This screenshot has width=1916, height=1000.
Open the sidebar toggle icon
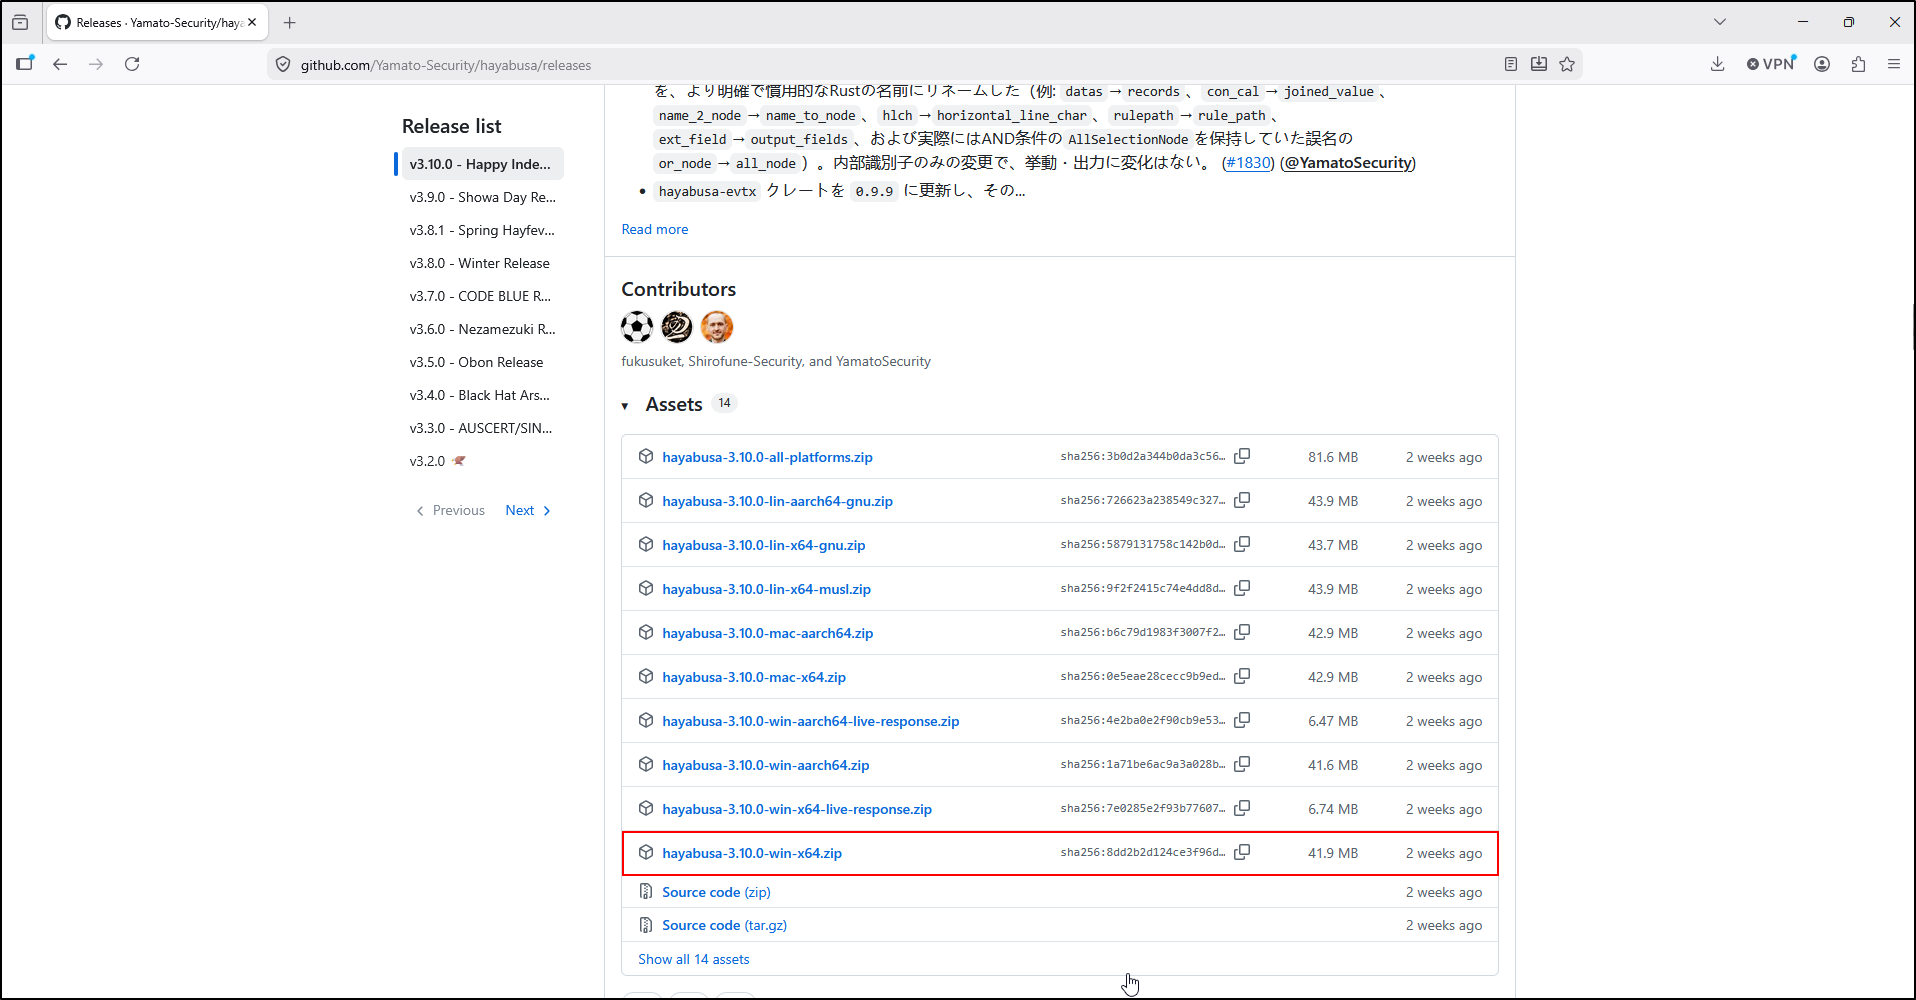pos(25,64)
